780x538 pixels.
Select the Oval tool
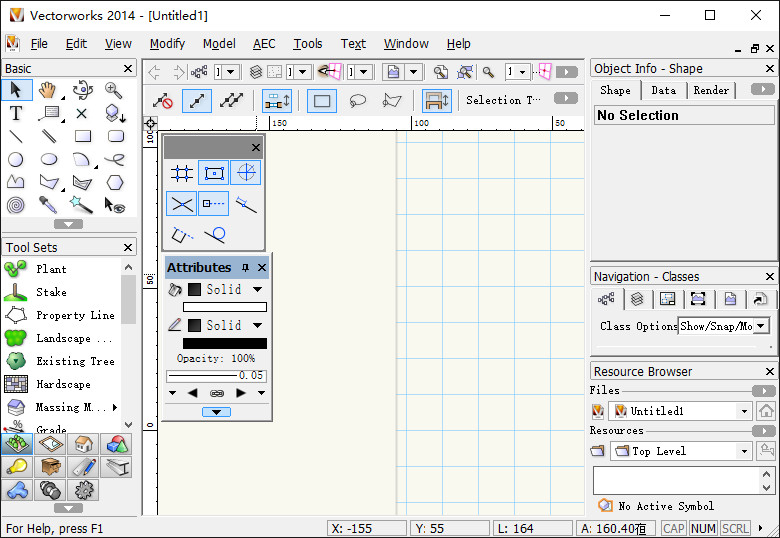click(49, 160)
